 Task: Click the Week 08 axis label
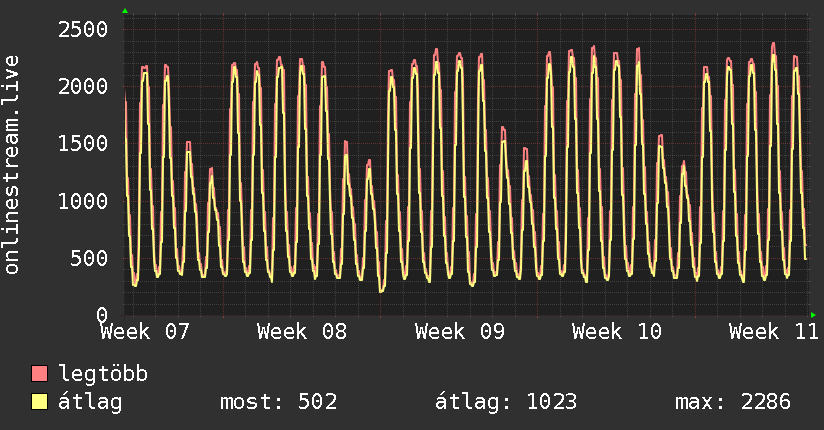pos(302,332)
